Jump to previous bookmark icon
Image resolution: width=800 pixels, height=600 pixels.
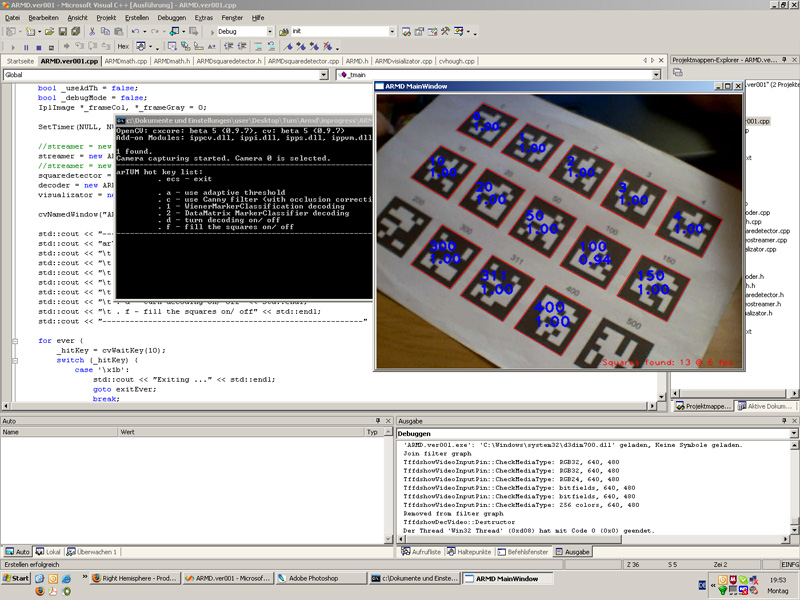pyautogui.click(x=314, y=46)
